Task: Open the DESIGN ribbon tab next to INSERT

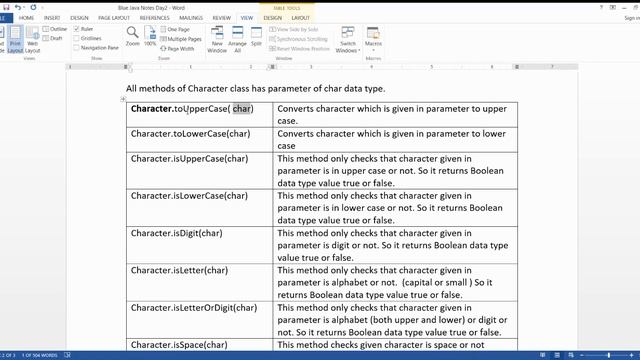Action: [x=79, y=18]
